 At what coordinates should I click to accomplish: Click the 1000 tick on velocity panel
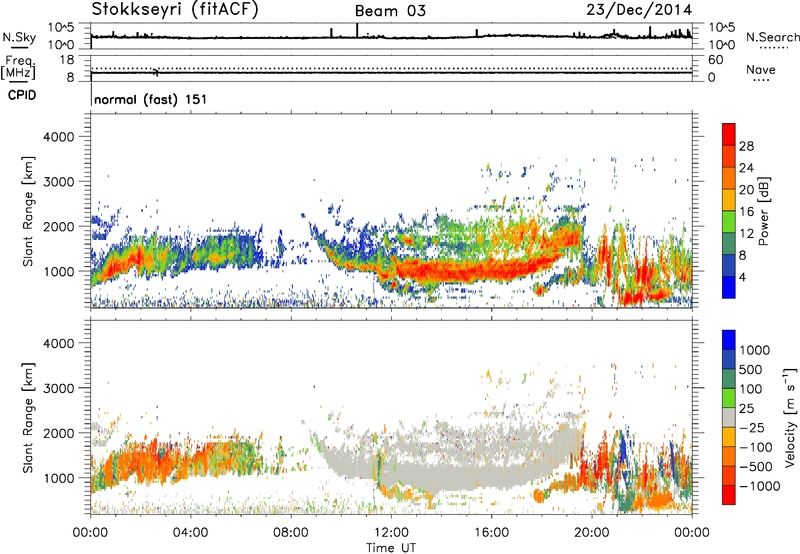pos(59,478)
